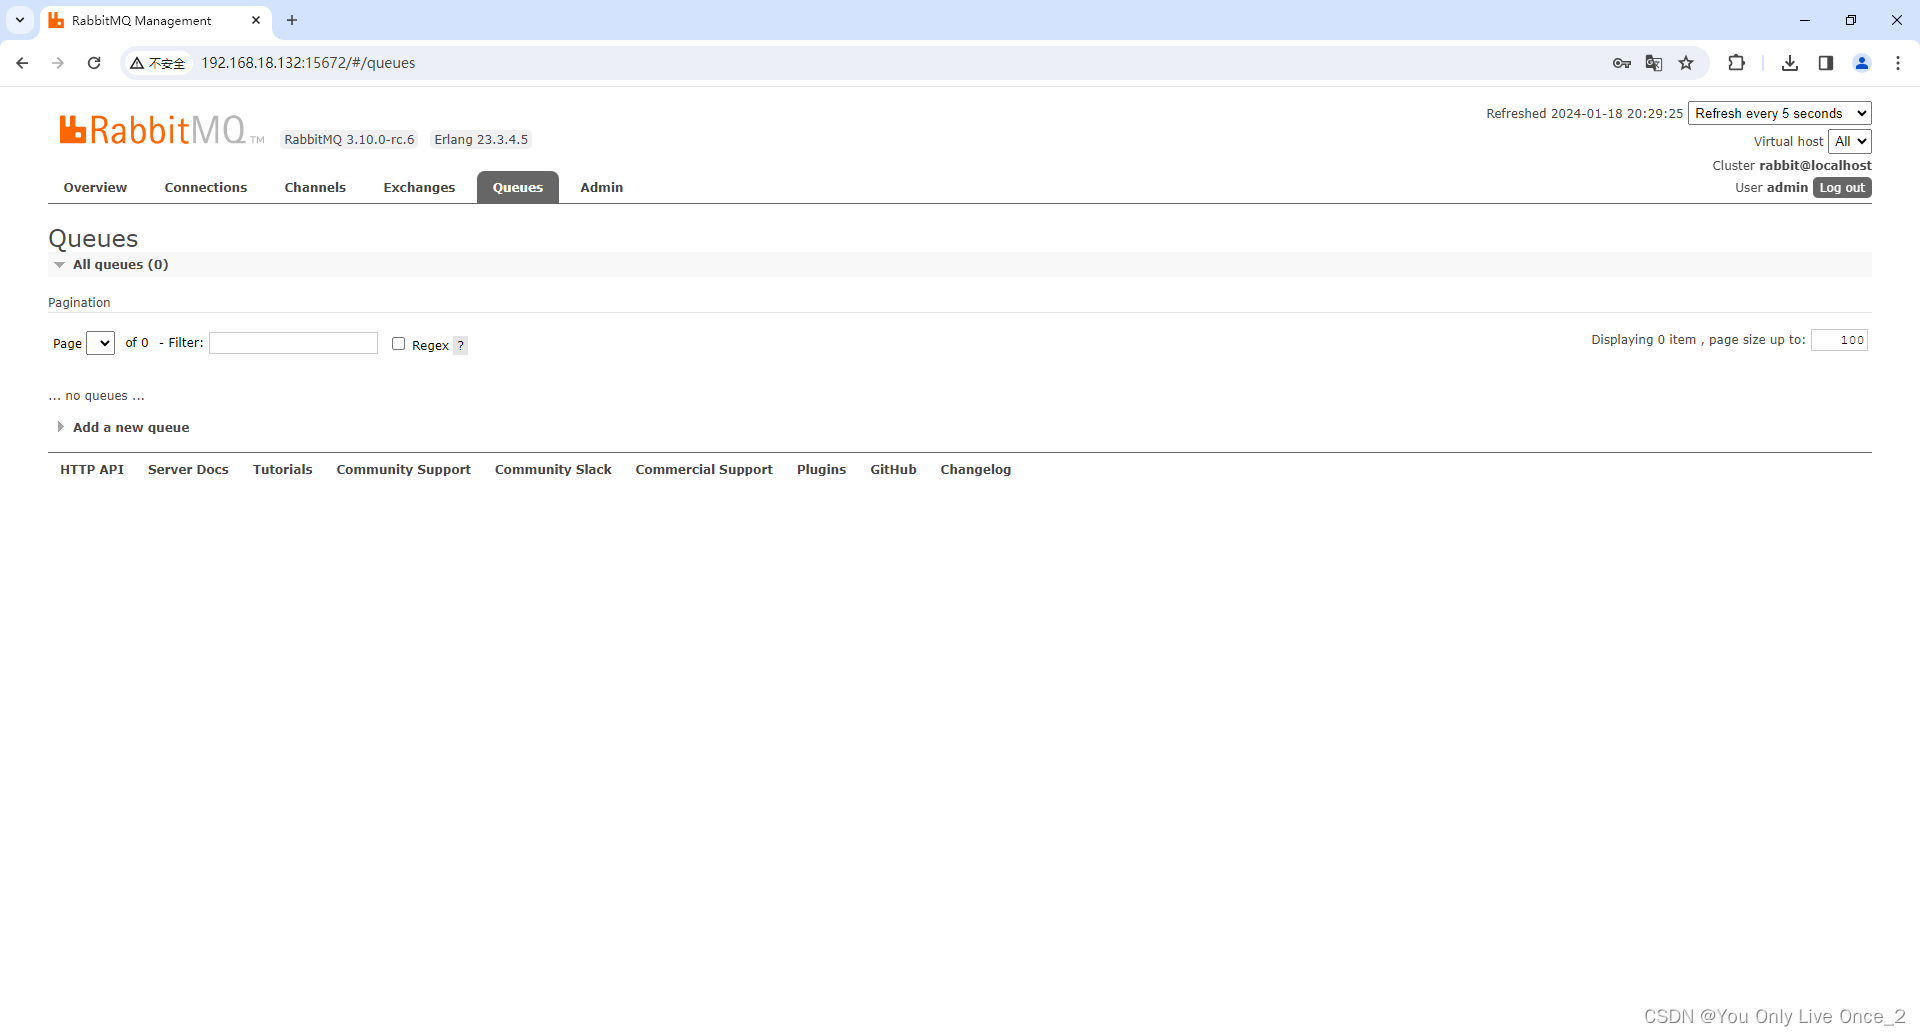Open the browser downloads icon
This screenshot has width=1920, height=1036.
[x=1789, y=63]
